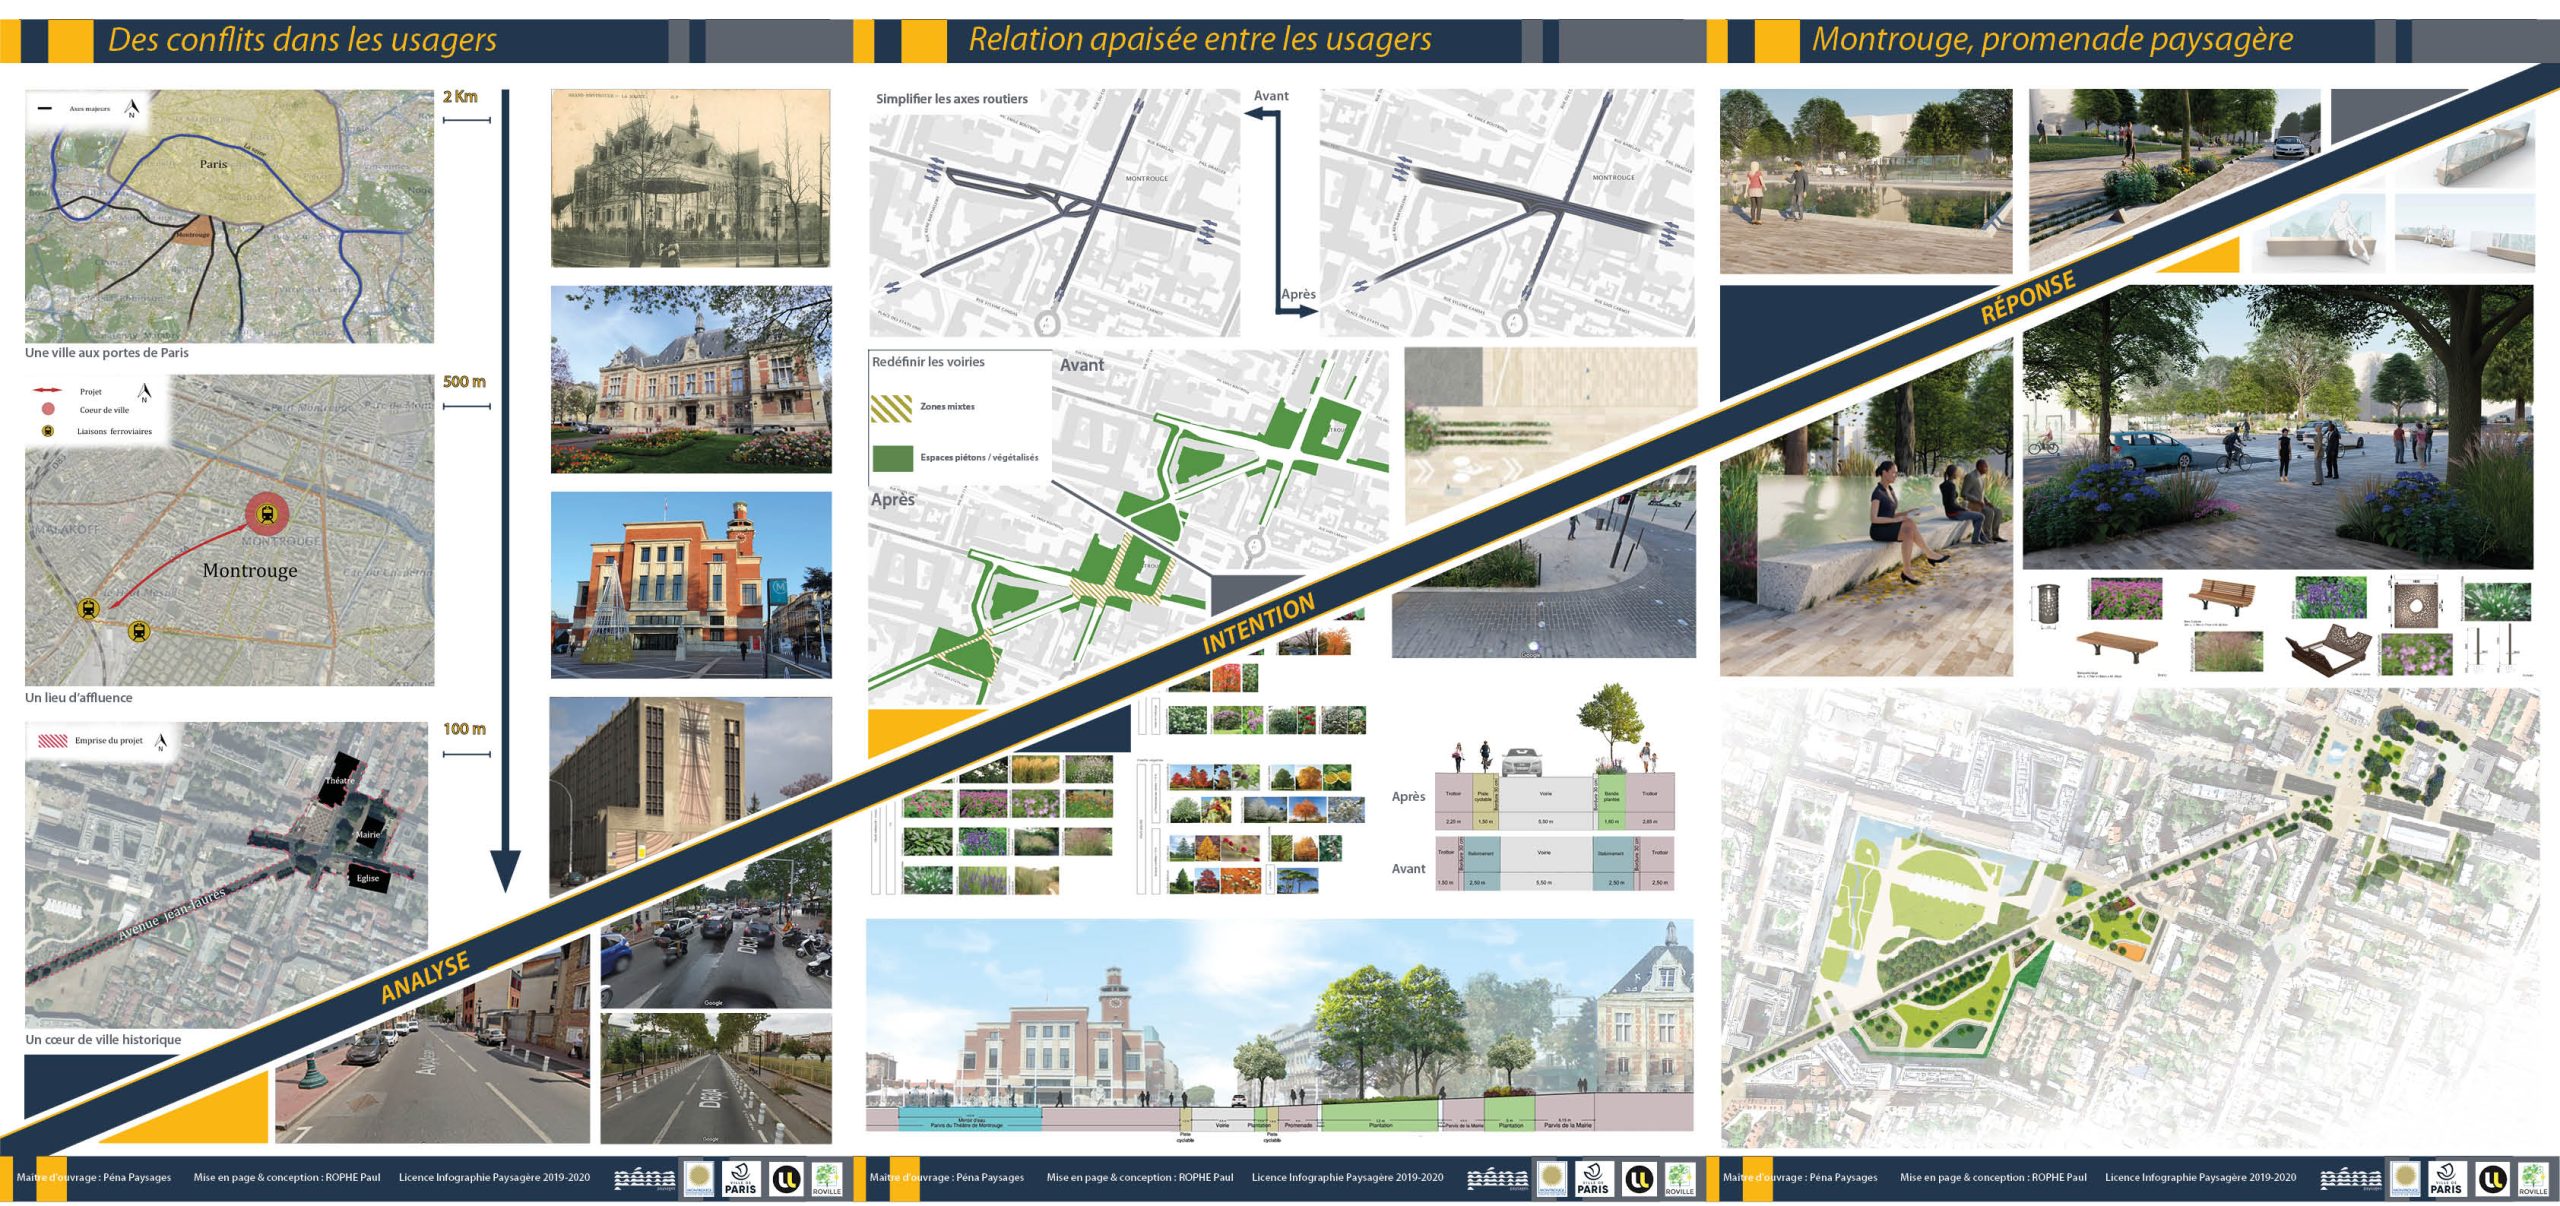Open the old black-and-white town hall postcard

690,178
